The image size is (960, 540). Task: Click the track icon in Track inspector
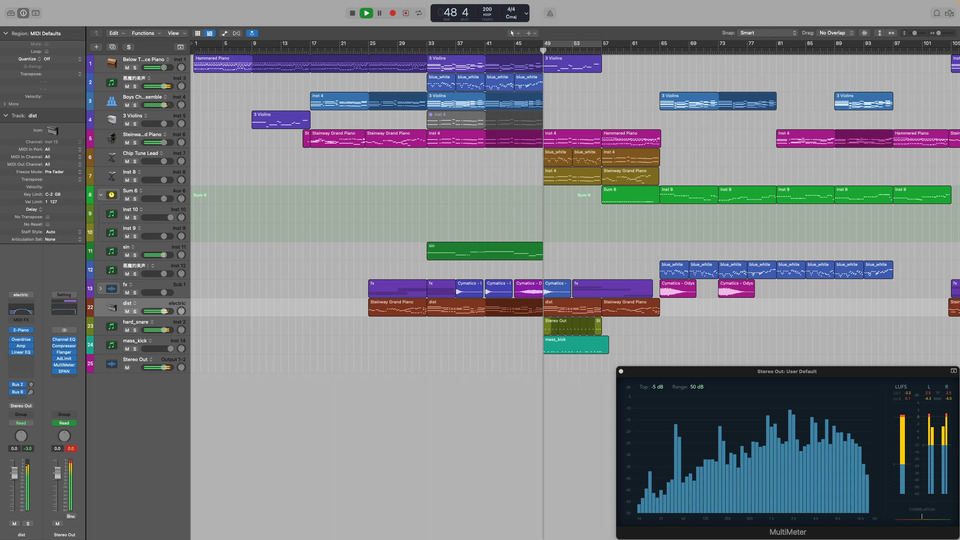tap(53, 130)
